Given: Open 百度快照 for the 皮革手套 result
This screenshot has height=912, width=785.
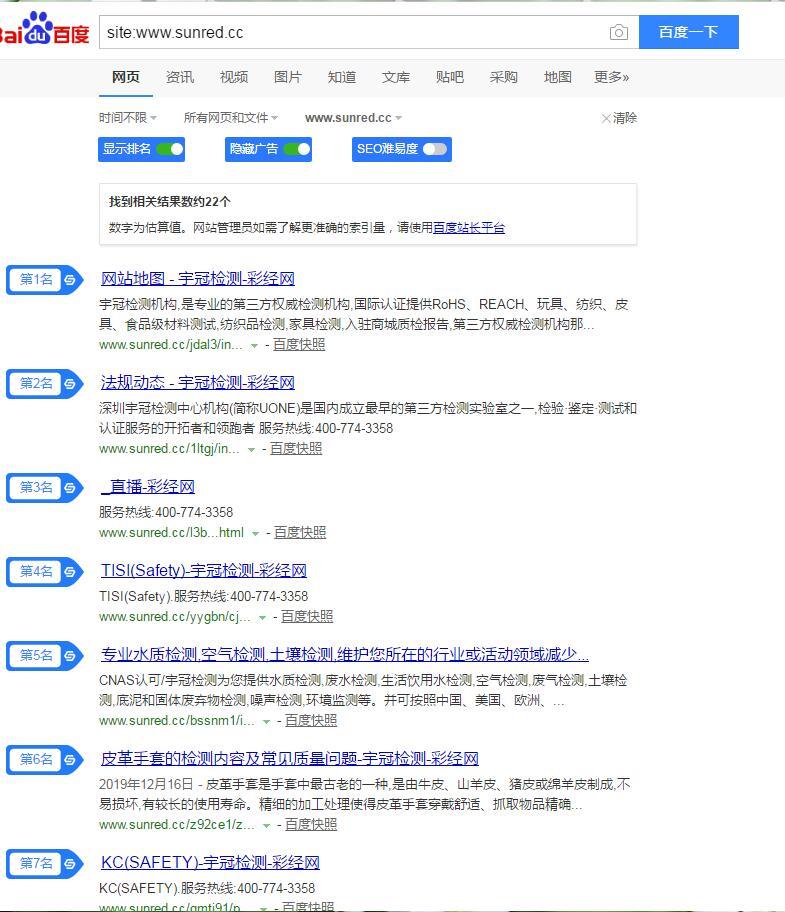Looking at the screenshot, I should (x=311, y=825).
